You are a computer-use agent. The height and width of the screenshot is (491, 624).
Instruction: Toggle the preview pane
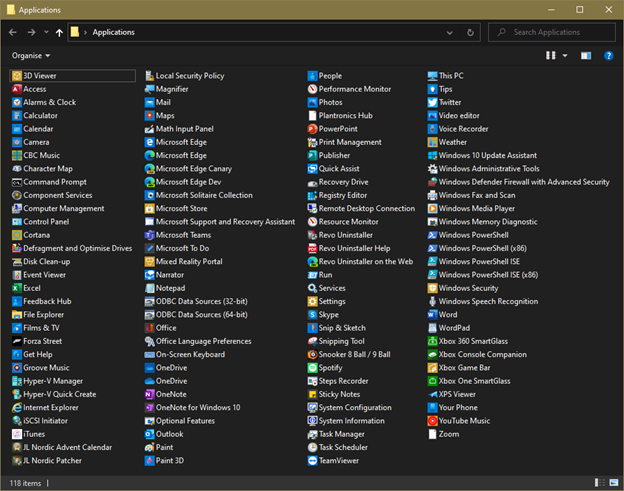[x=586, y=56]
